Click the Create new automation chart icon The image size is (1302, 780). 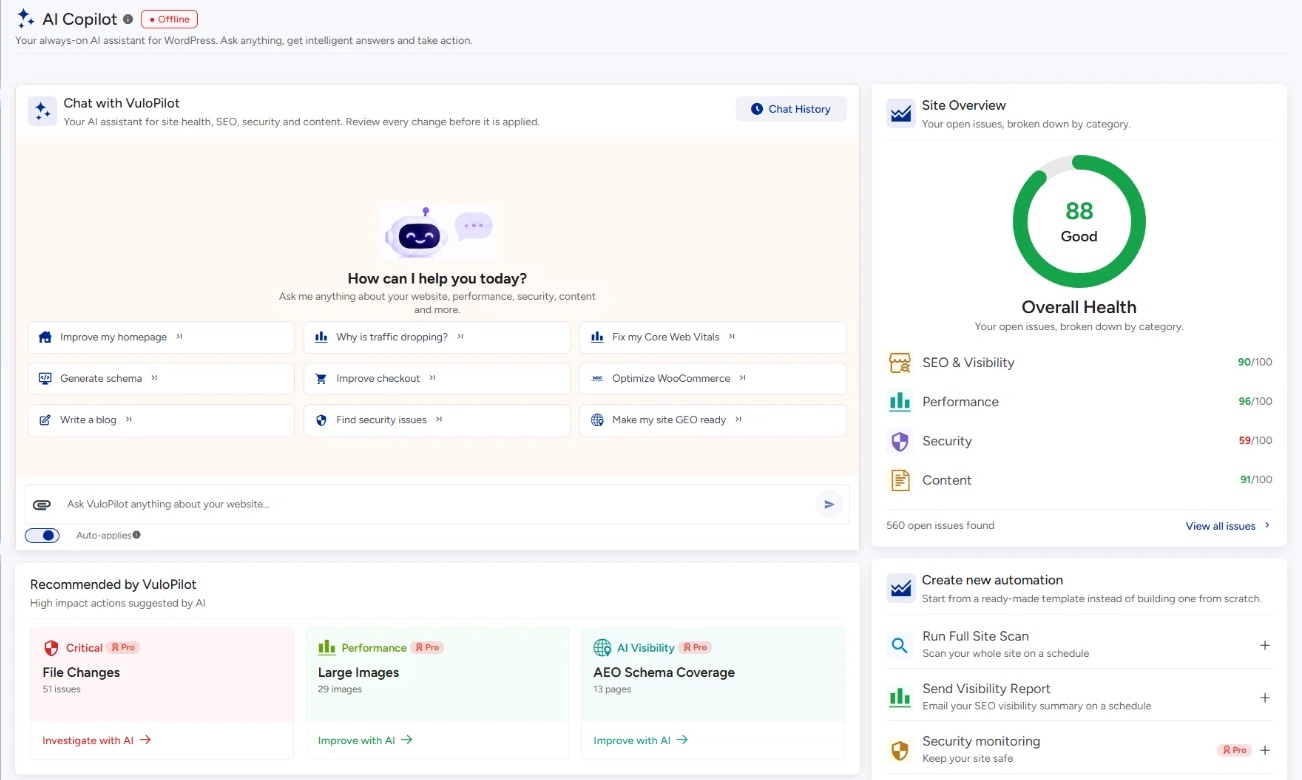901,588
